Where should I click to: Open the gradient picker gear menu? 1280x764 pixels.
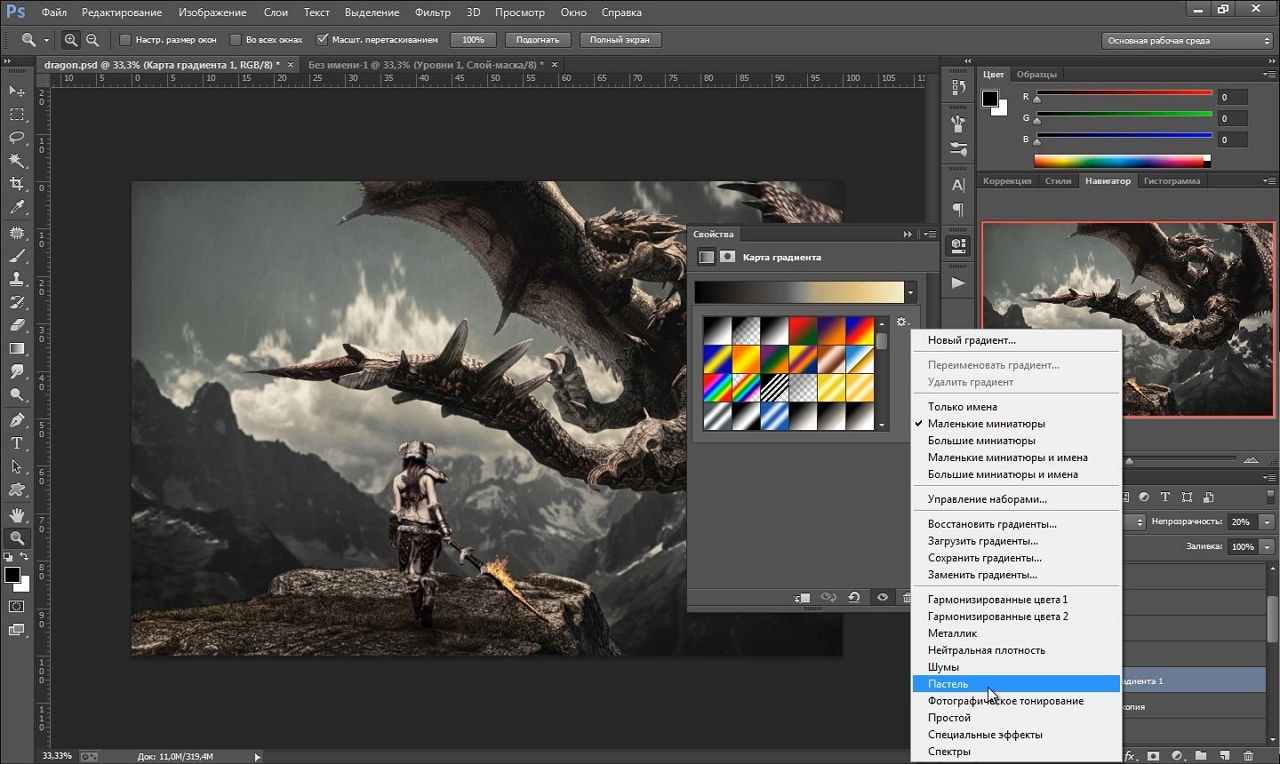tap(901, 322)
